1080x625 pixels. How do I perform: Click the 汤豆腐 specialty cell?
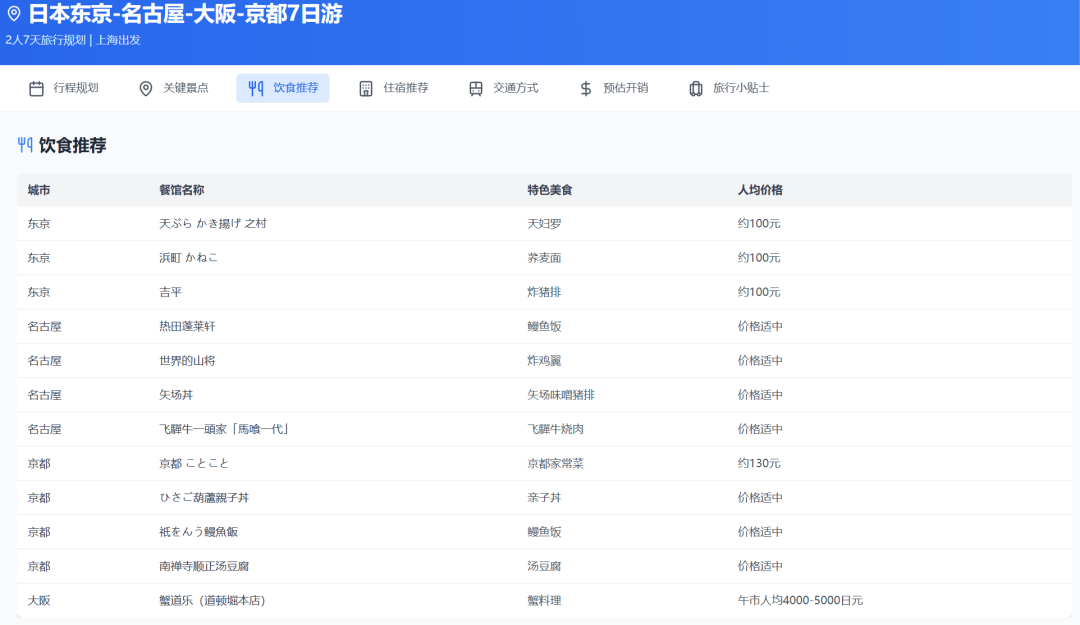coord(544,566)
